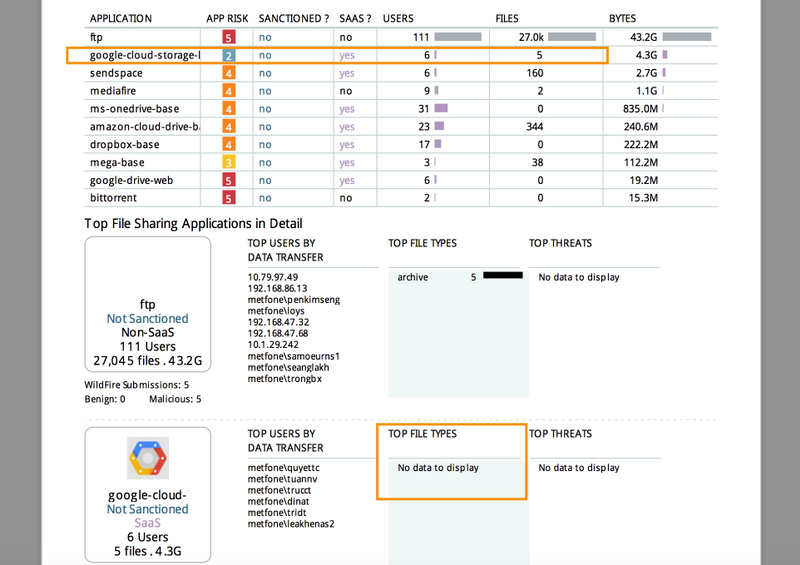Click the archive file type entry
800x565 pixels.
(x=413, y=277)
